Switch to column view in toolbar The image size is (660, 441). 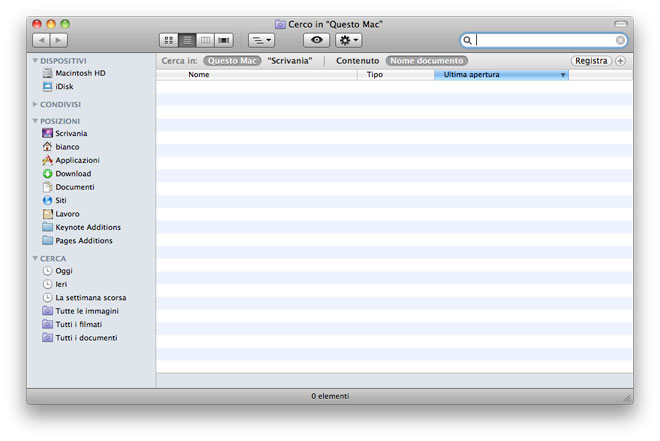pos(206,40)
